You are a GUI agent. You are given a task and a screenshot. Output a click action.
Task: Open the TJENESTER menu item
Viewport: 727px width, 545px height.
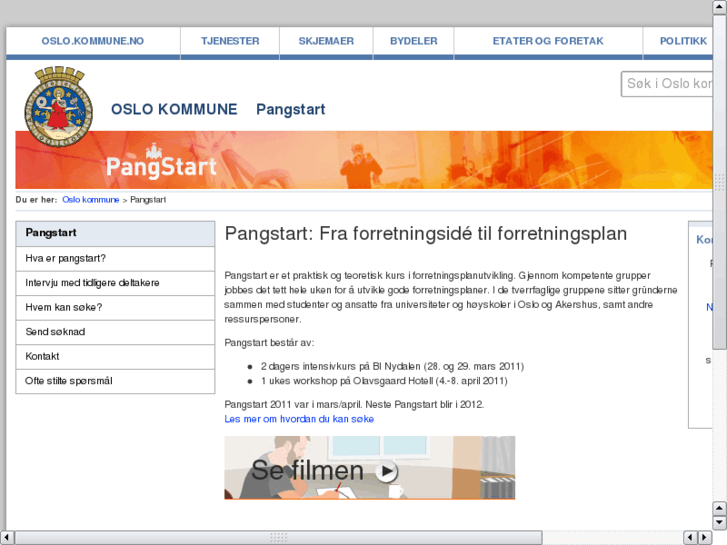click(230, 41)
